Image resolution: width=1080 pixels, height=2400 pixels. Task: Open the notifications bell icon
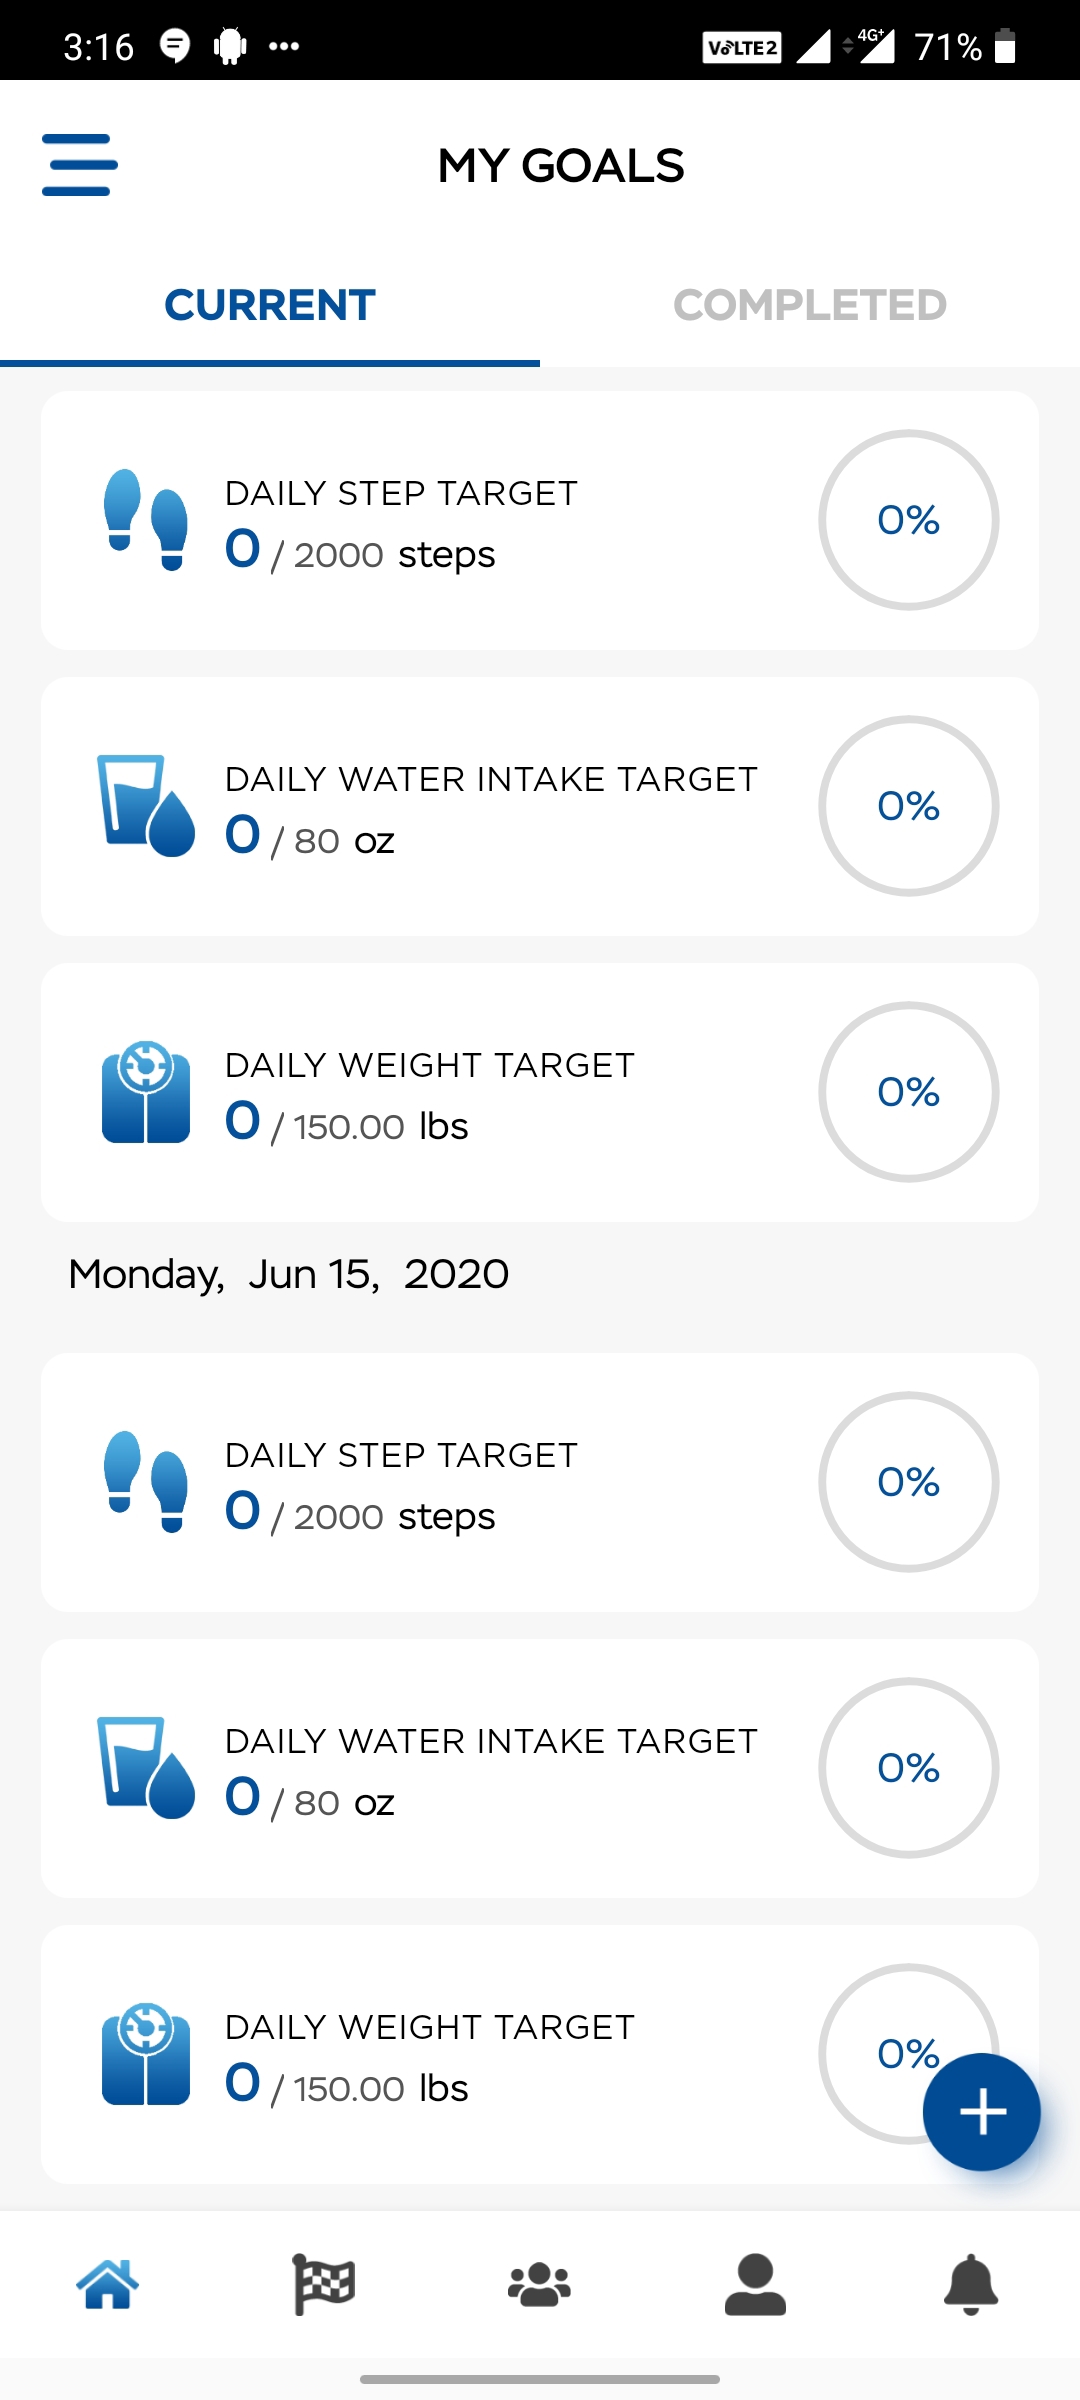[971, 2285]
